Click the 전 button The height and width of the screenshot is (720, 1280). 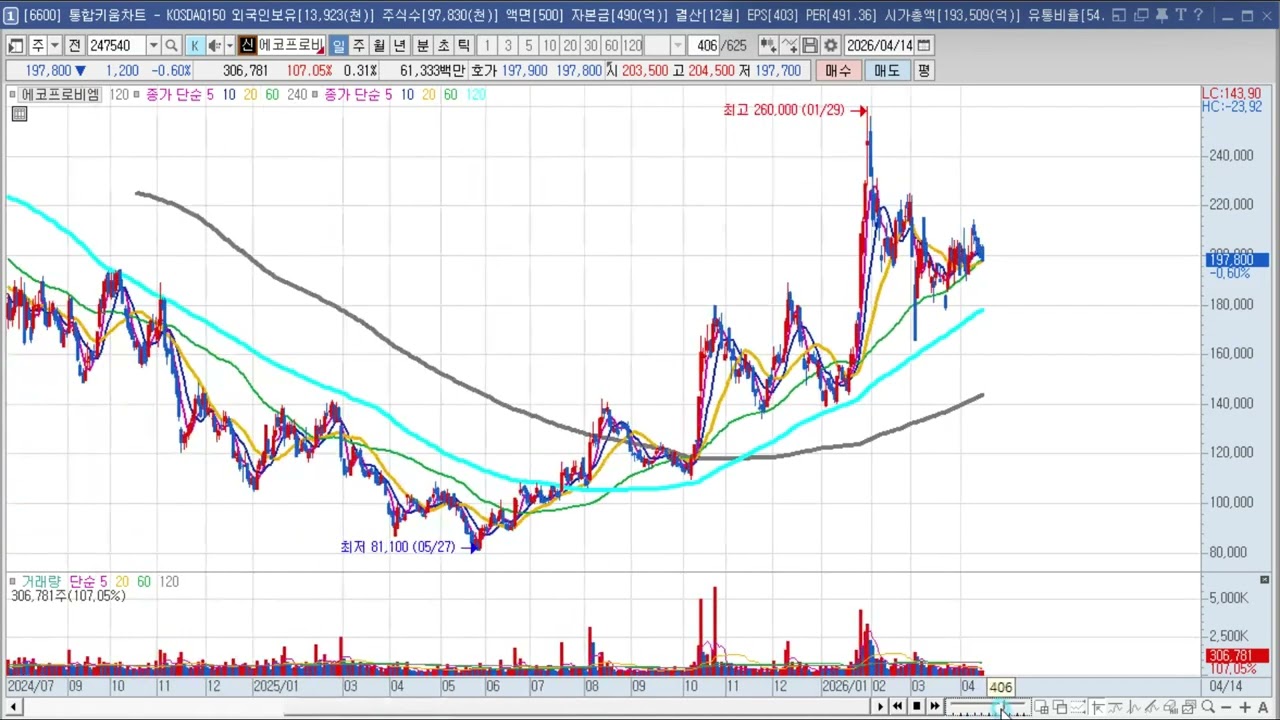click(x=74, y=46)
